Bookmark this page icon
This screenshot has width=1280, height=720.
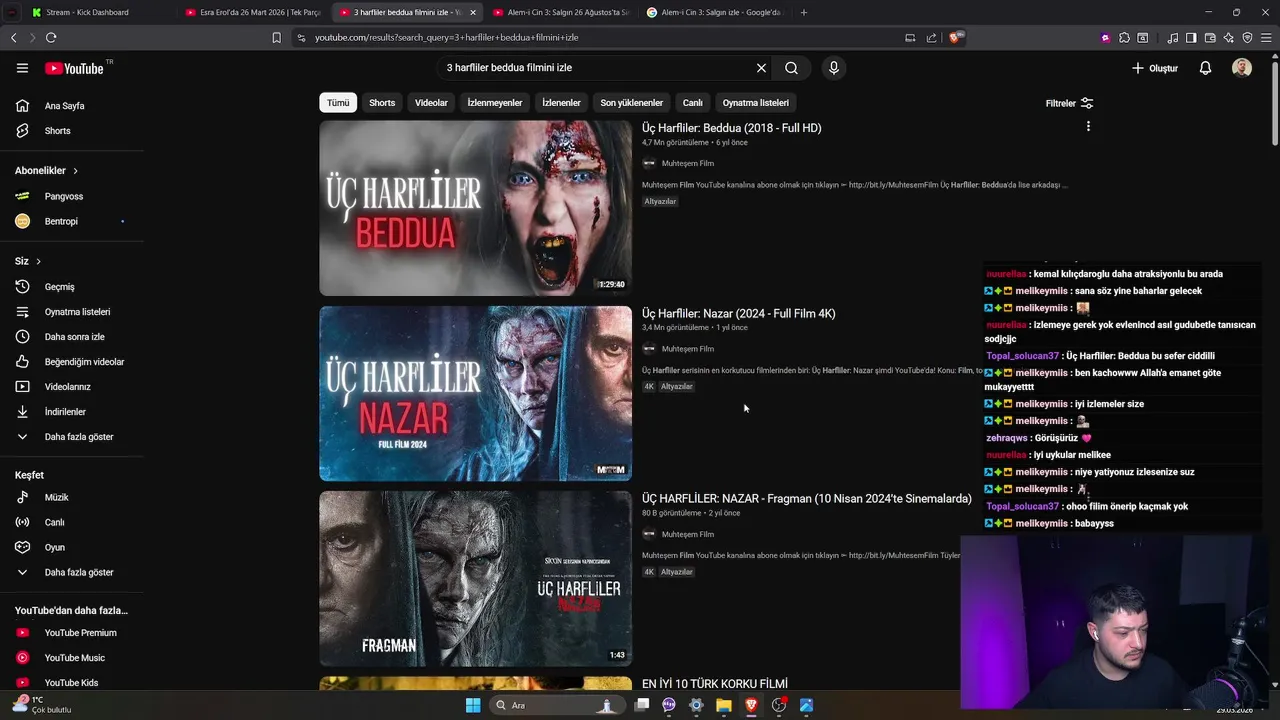277,37
